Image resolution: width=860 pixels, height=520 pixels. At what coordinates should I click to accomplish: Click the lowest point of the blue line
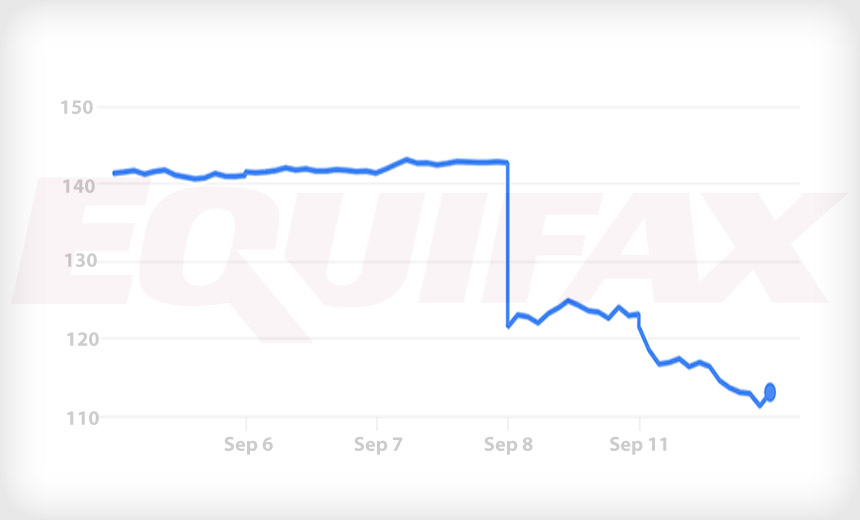point(760,405)
